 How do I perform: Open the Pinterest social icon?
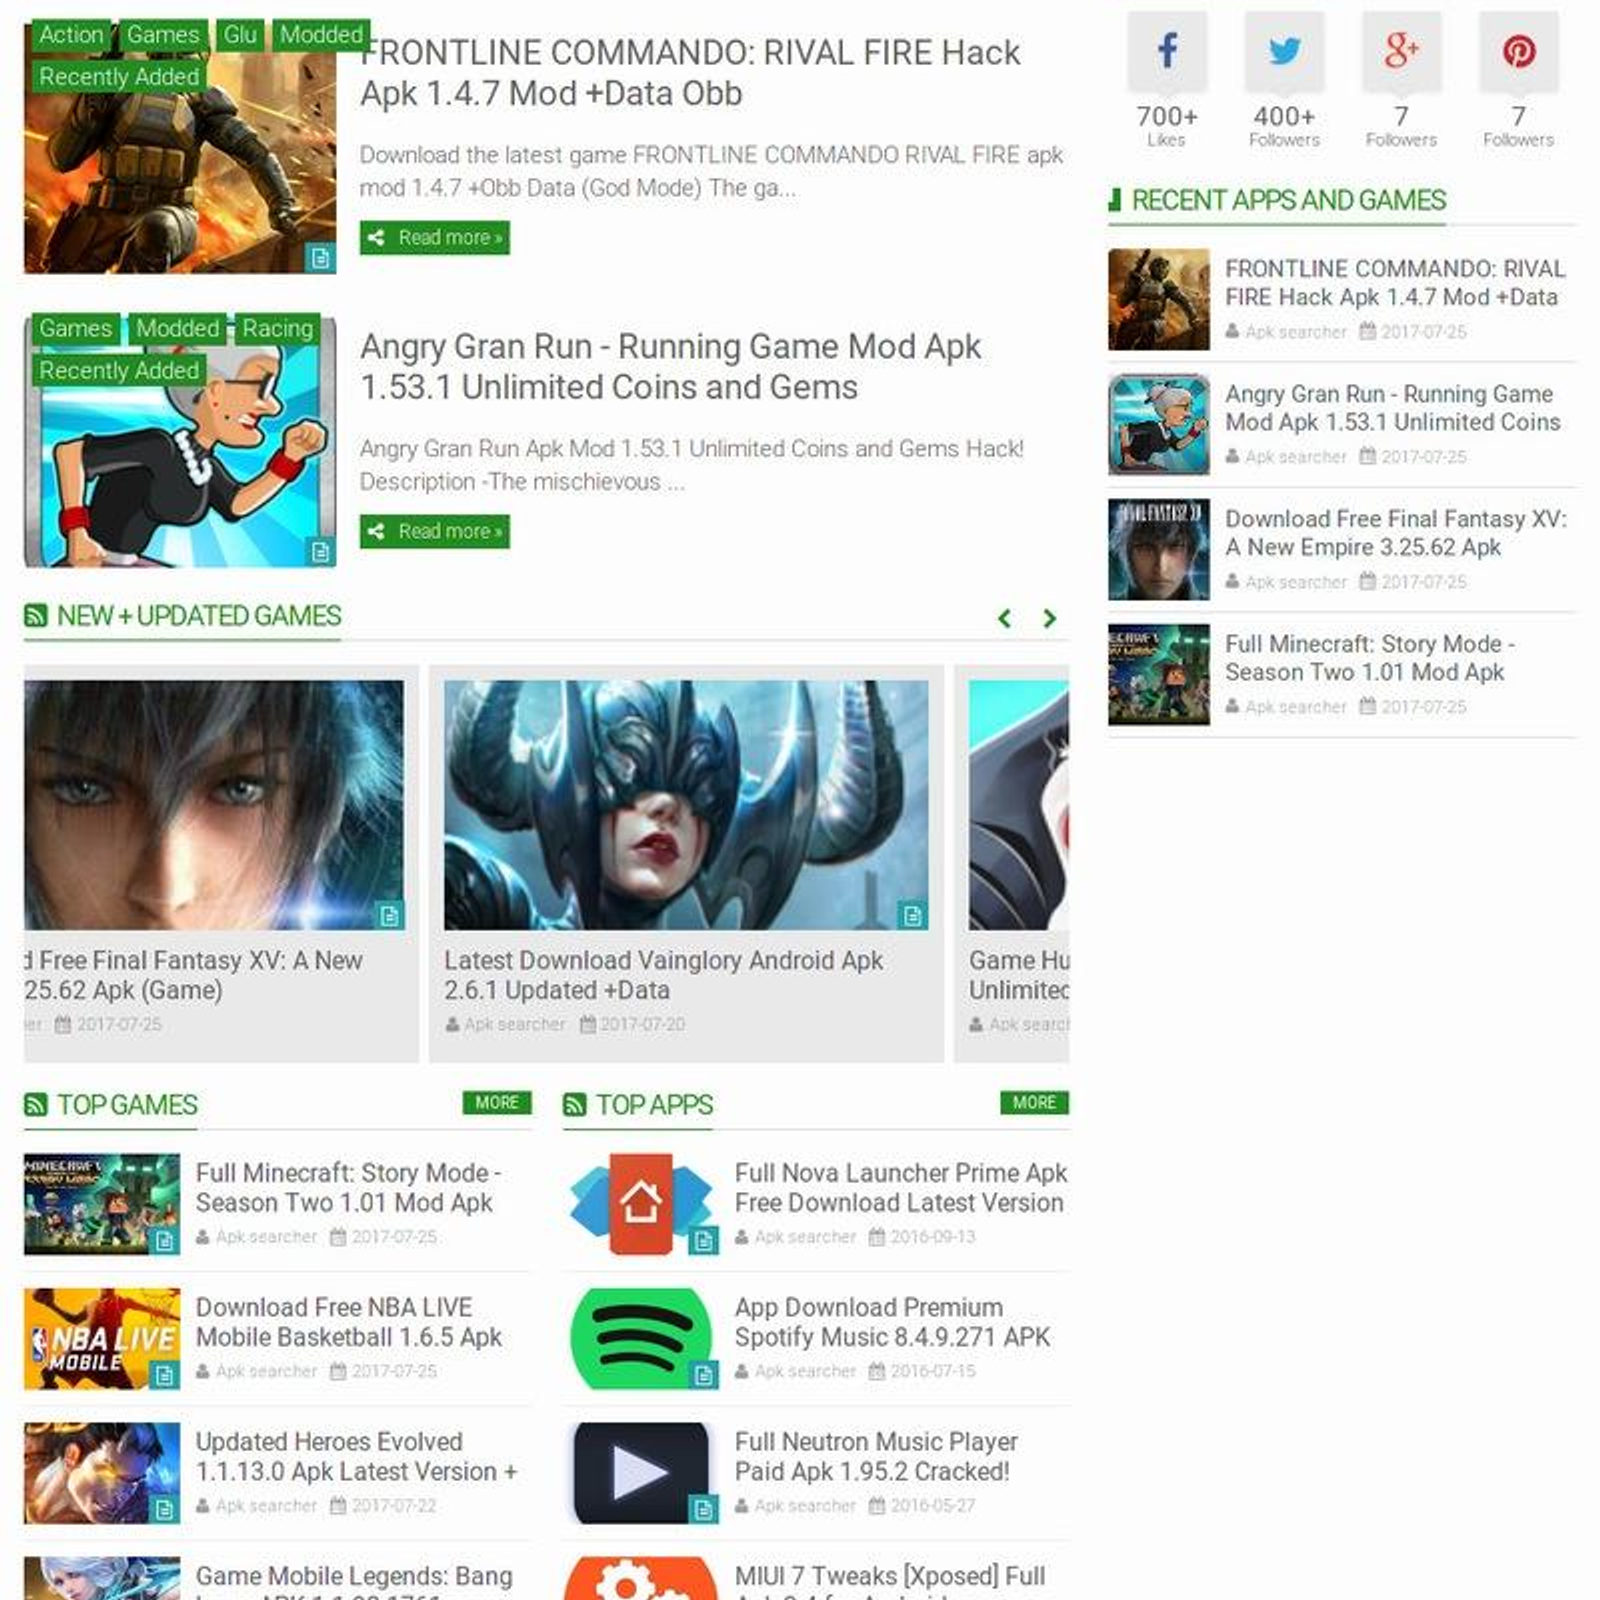point(1518,50)
